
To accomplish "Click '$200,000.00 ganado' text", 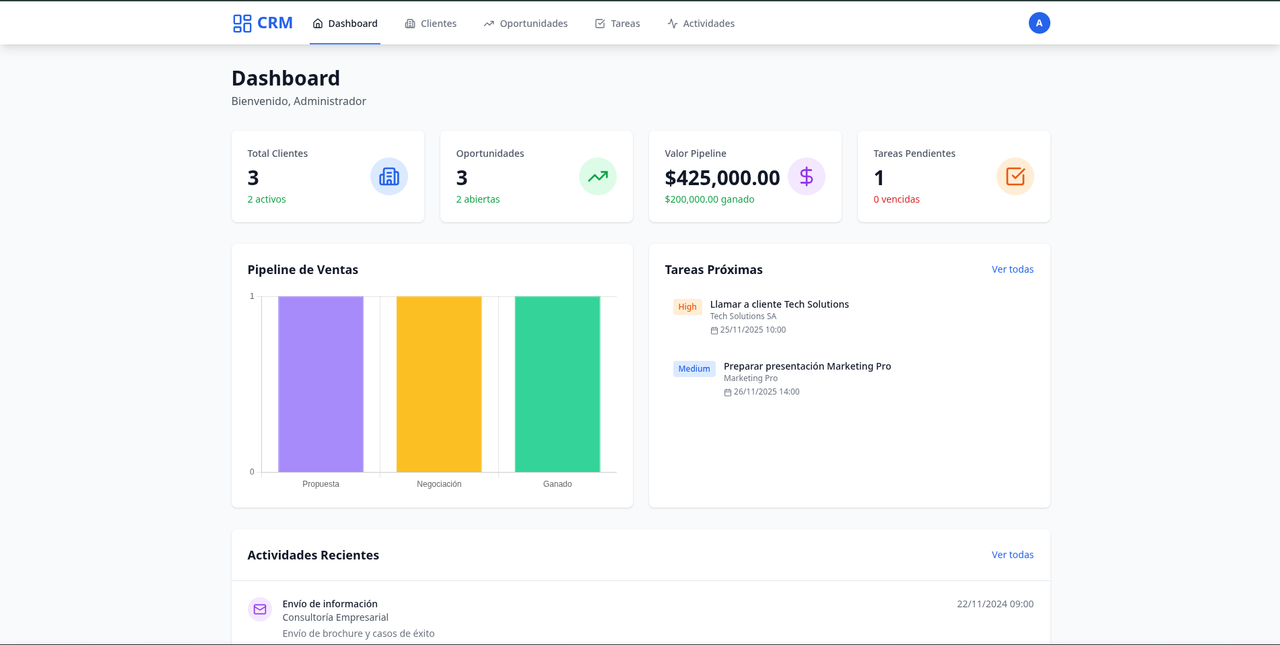I will (x=710, y=199).
